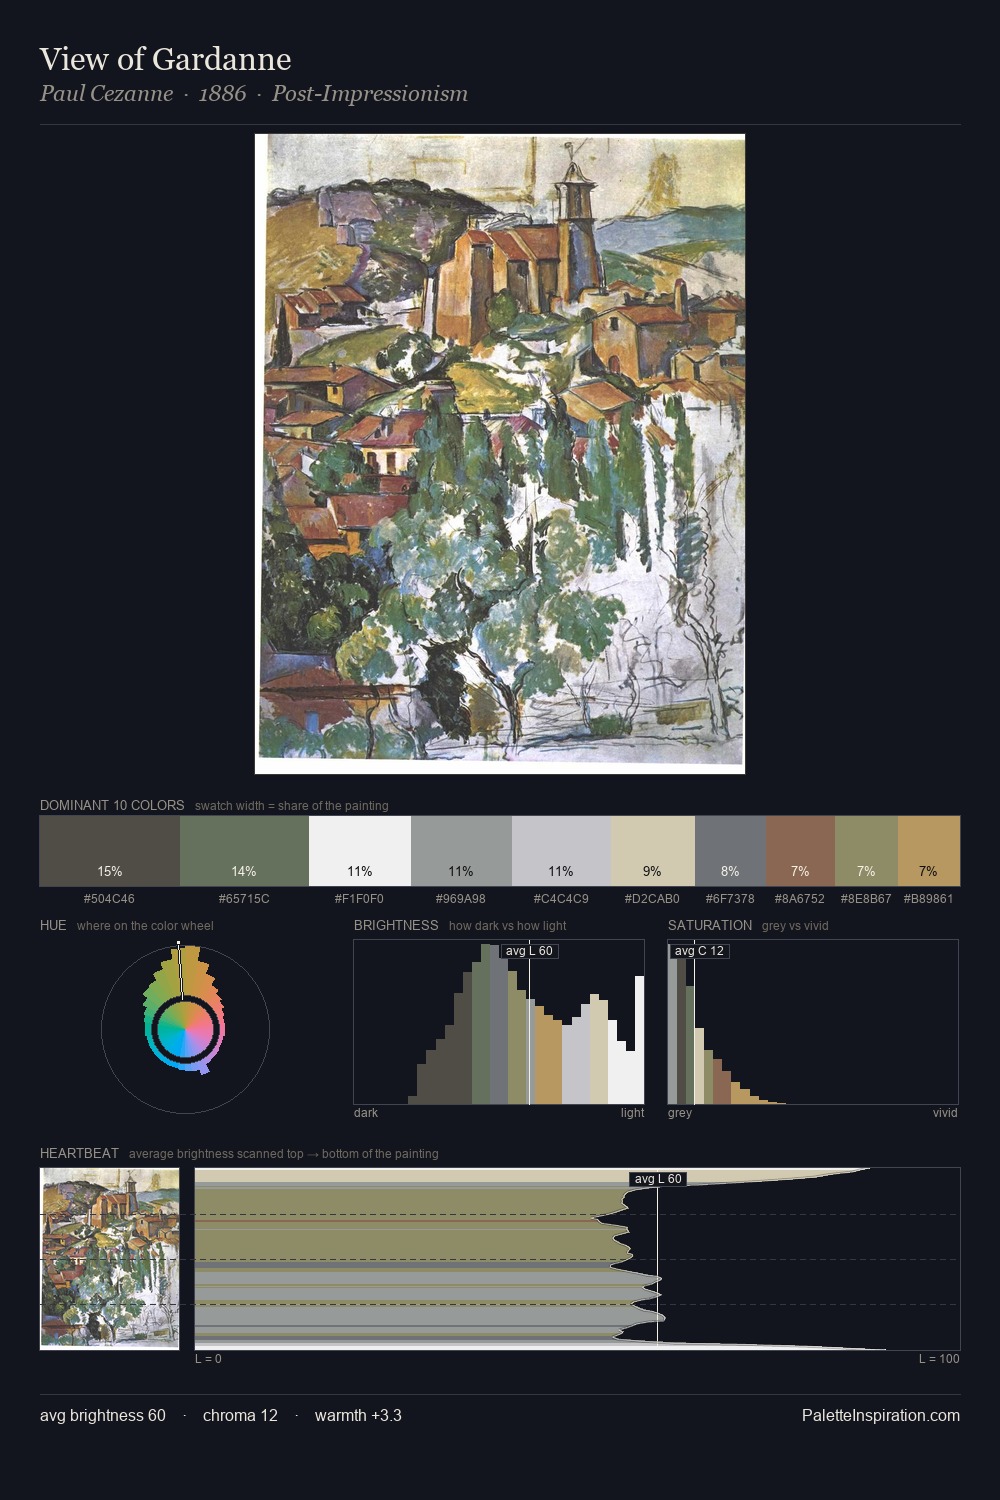Select the #D2CAB0 beige swatch
Screen dimensions: 1000x1500
coord(653,851)
